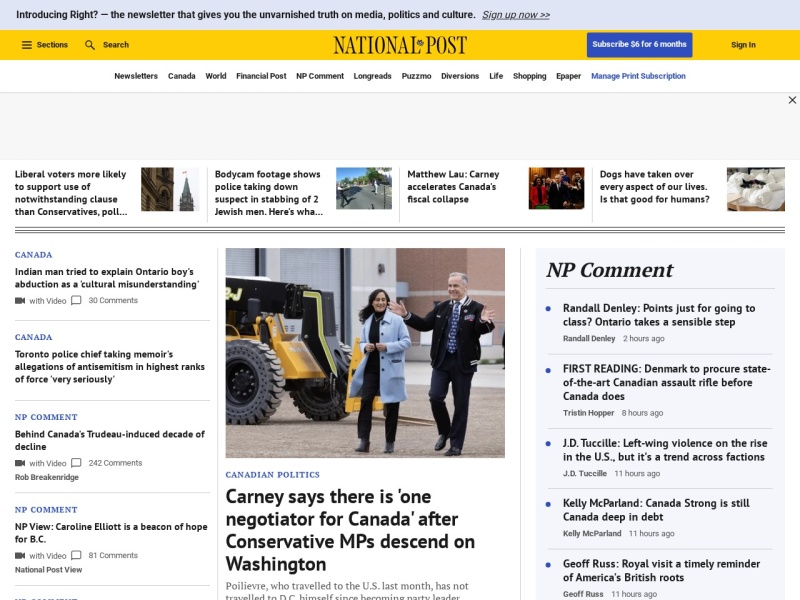Open the Diversions section
Viewport: 800px width, 600px height.
click(x=460, y=76)
